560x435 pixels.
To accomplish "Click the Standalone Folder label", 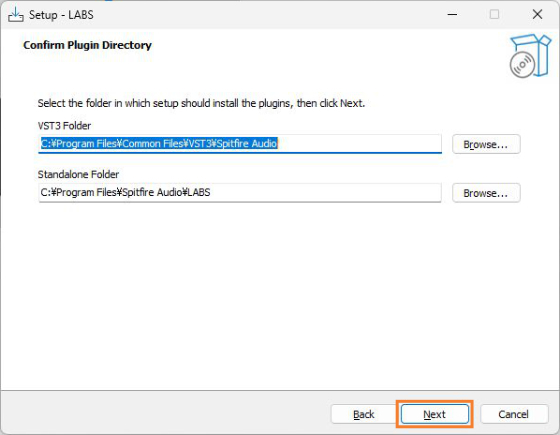I will point(78,175).
